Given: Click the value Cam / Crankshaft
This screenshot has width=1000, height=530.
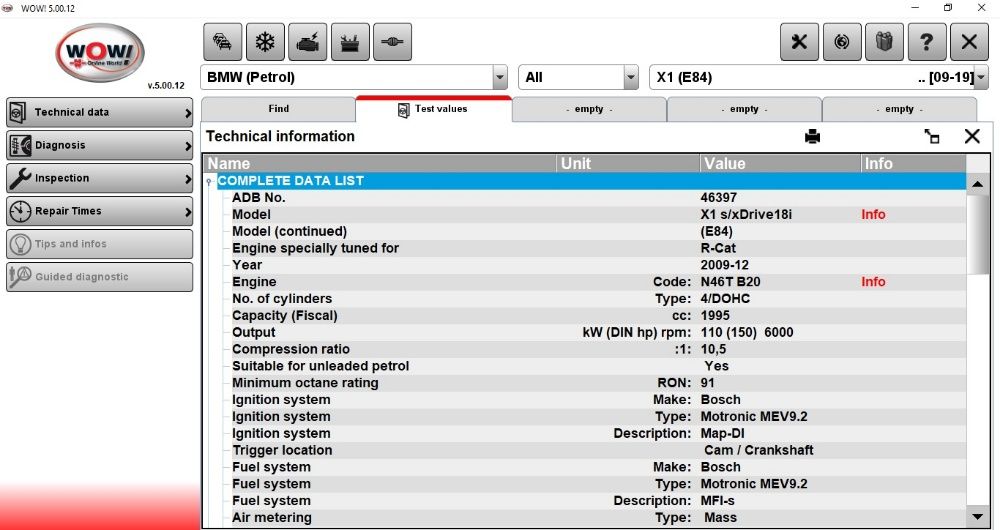Looking at the screenshot, I should 759,450.
